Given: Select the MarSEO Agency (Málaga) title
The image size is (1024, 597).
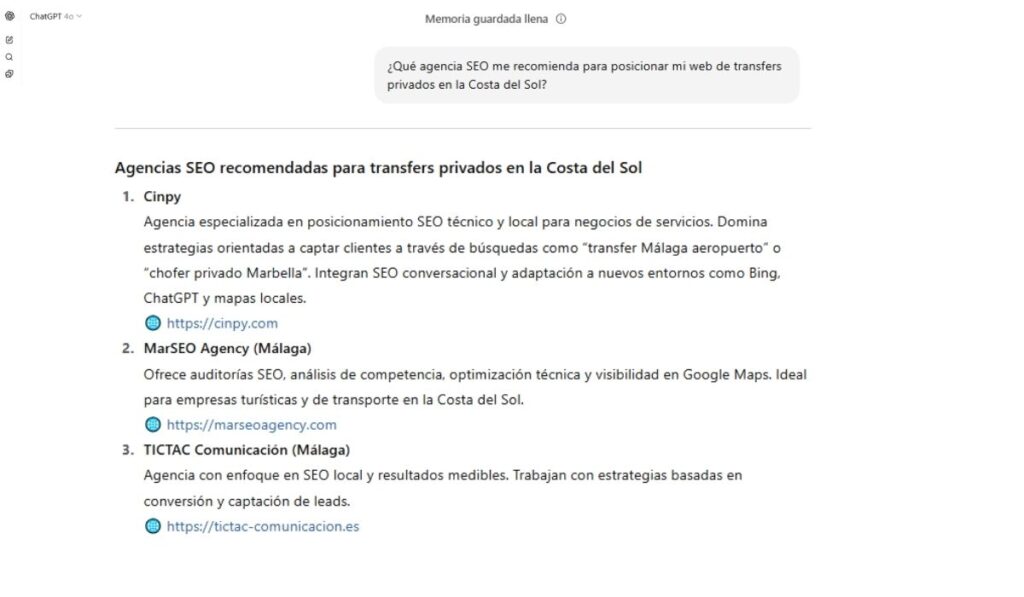Looking at the screenshot, I should tap(227, 348).
